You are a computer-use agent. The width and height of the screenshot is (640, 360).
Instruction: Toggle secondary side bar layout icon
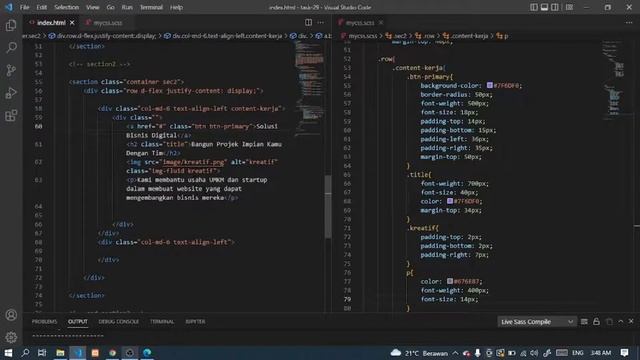(555, 7)
